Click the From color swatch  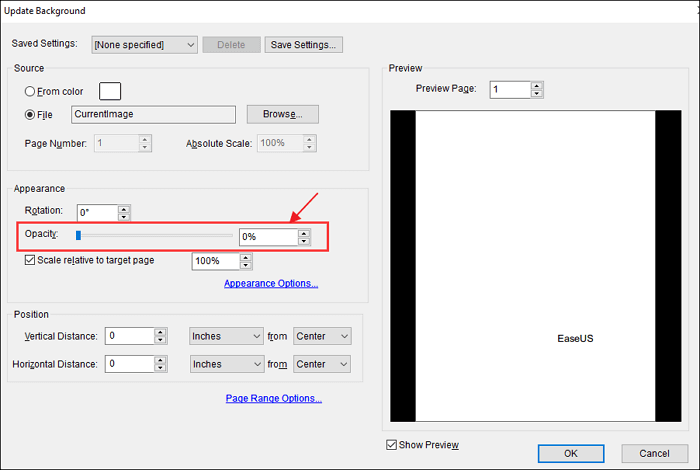pyautogui.click(x=110, y=91)
